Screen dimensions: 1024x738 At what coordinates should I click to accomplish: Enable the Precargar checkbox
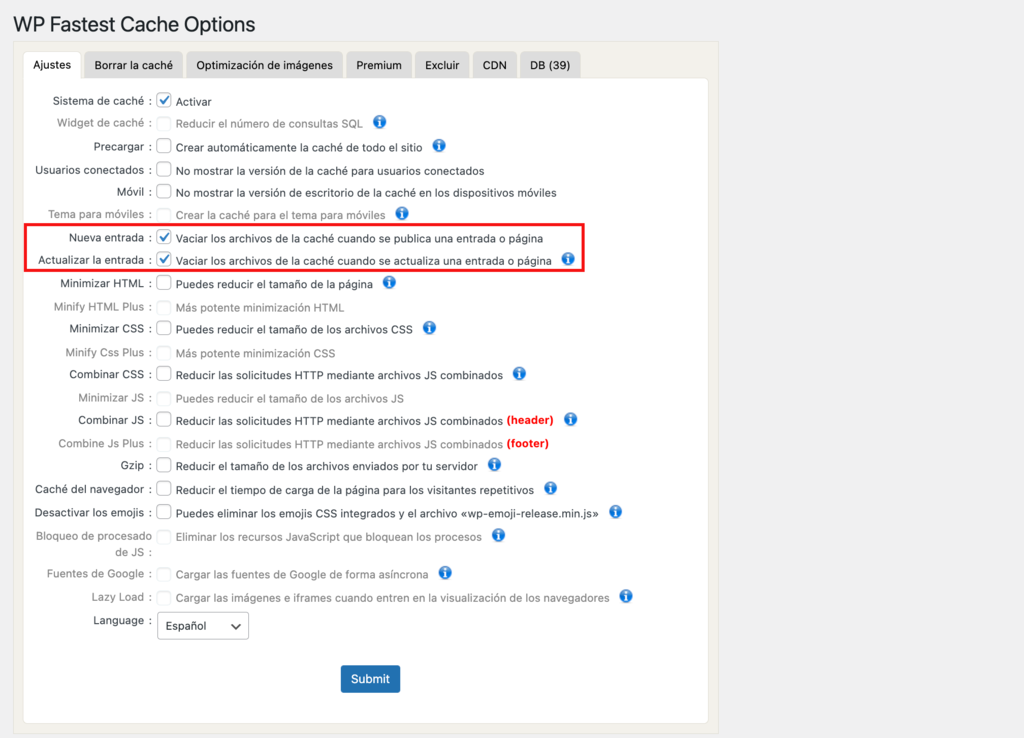coord(164,146)
